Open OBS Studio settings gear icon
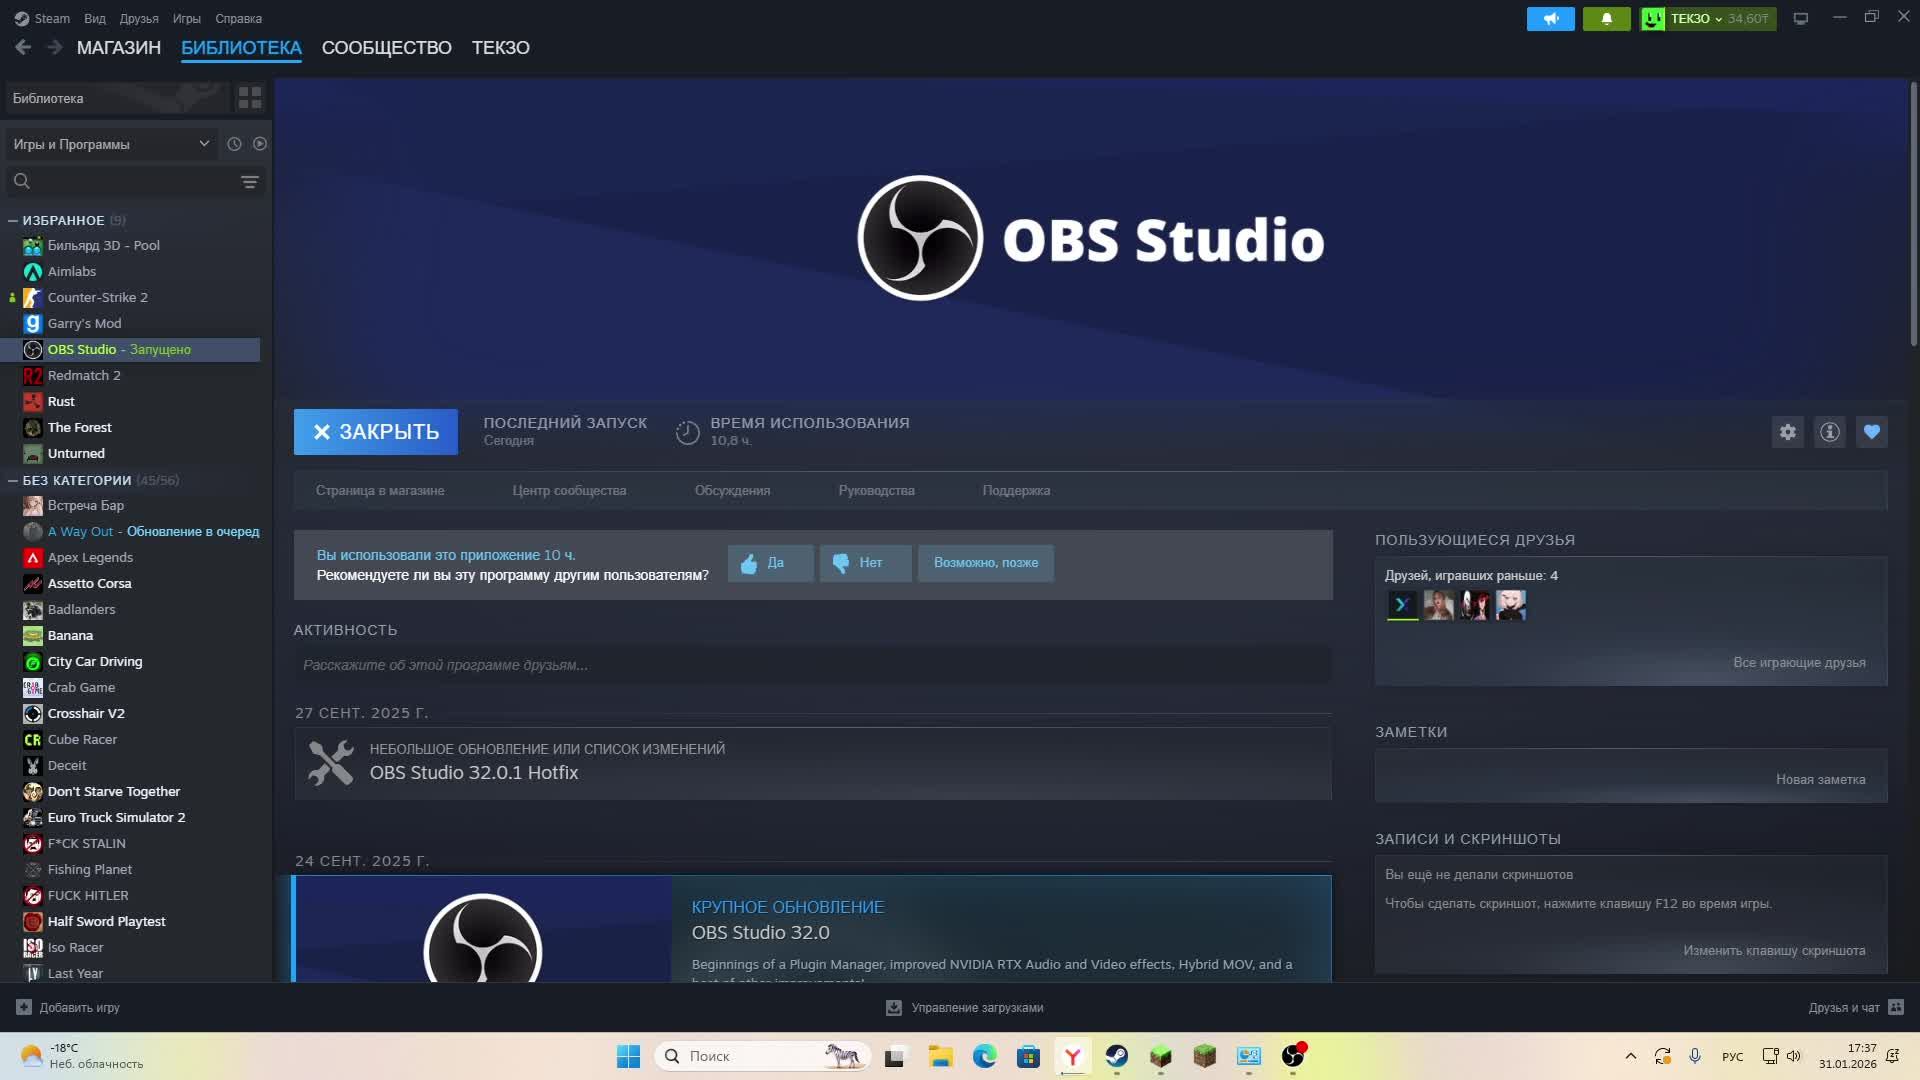This screenshot has height=1080, width=1920. tap(1787, 432)
